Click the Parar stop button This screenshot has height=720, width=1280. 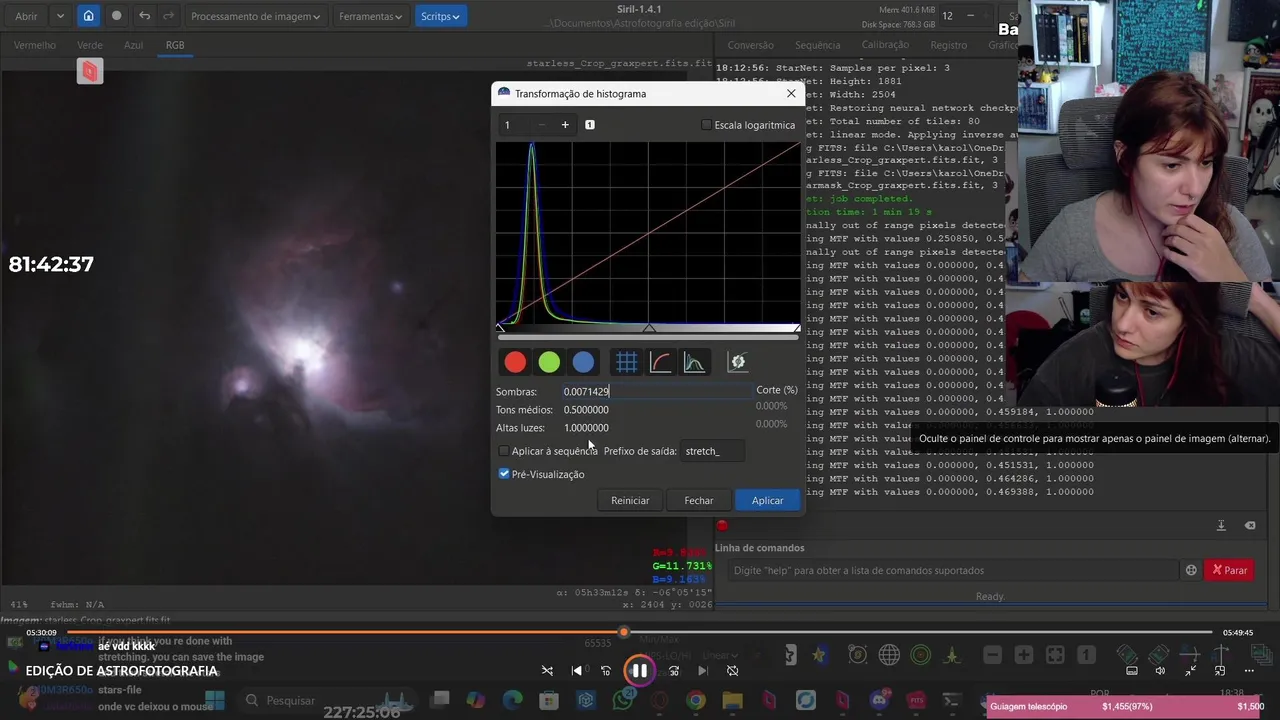tap(1230, 570)
